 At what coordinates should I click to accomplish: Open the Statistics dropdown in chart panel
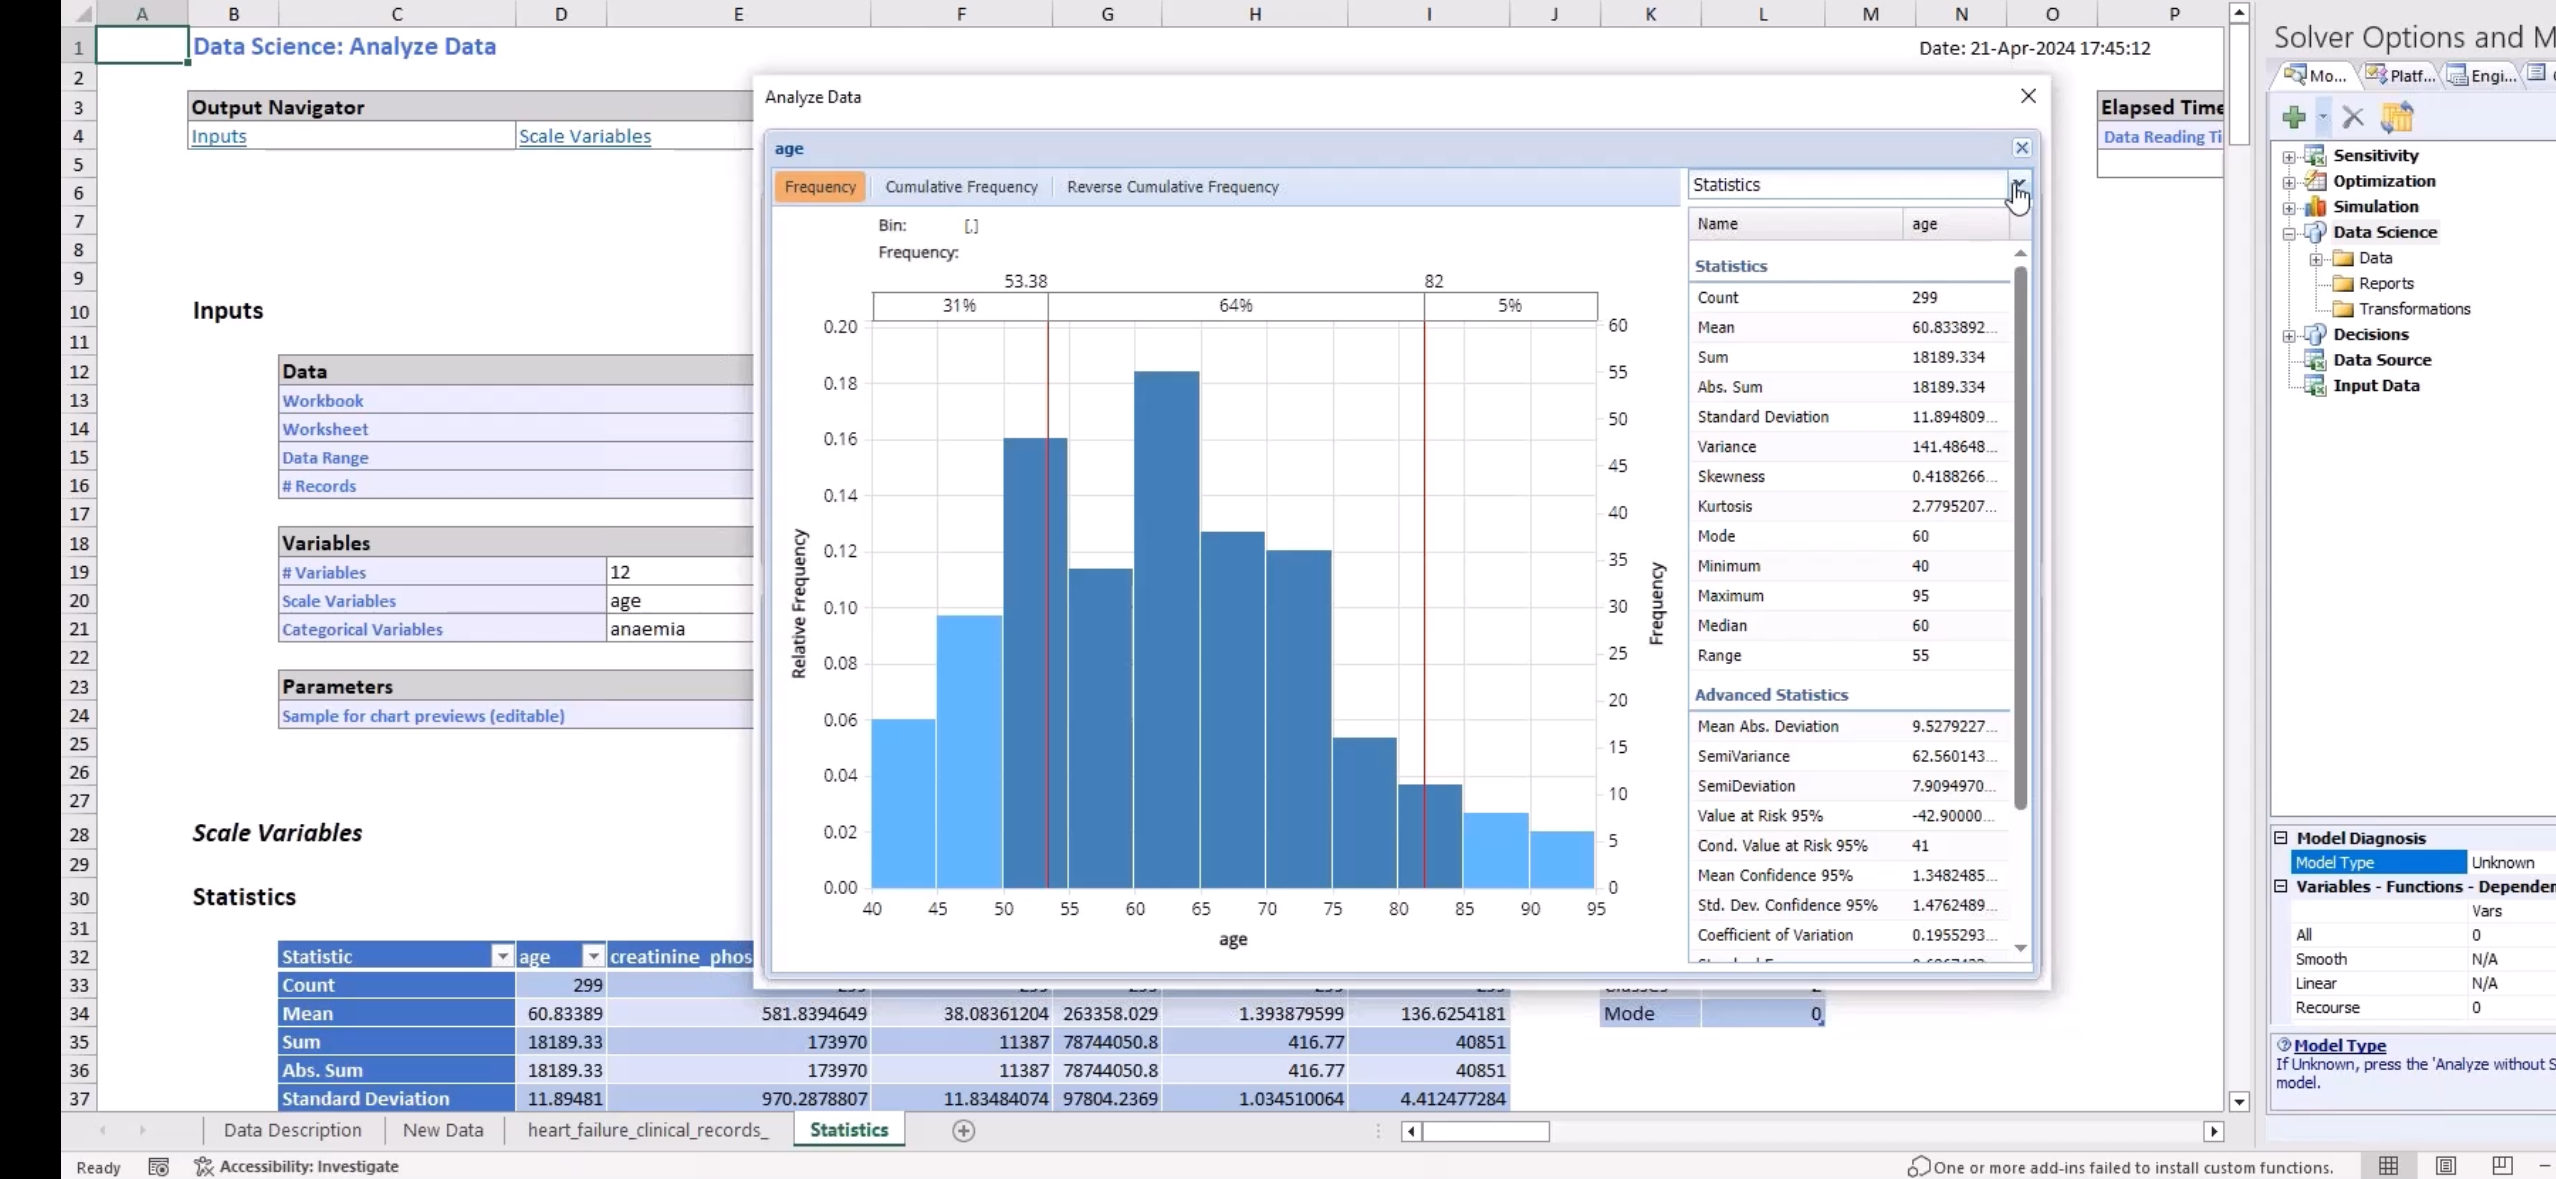[2018, 185]
